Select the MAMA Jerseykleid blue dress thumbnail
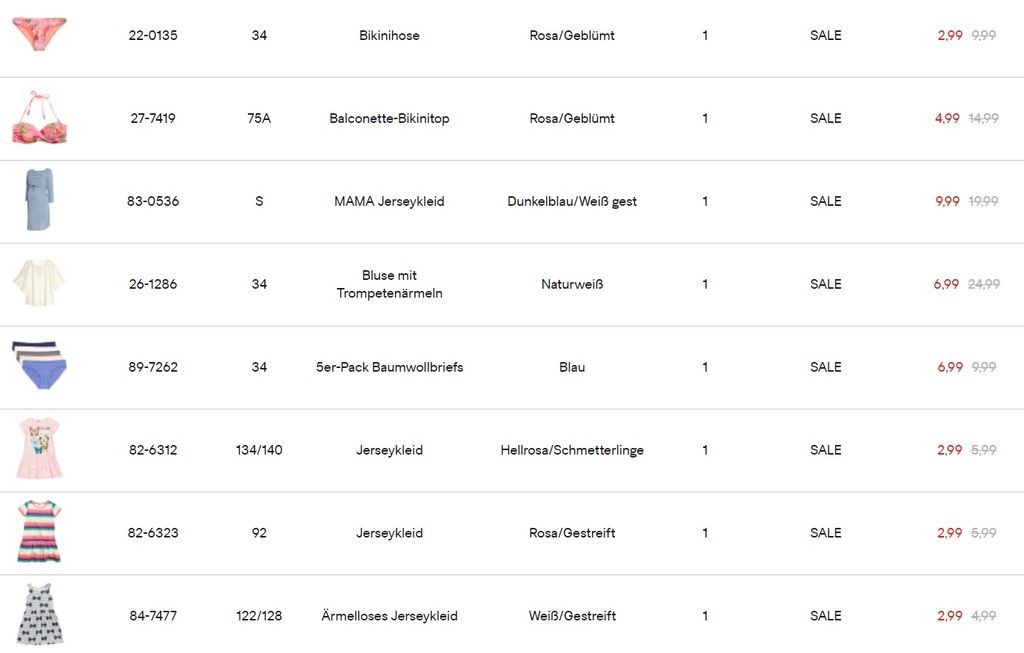Viewport: 1024px width, 653px height. 39,200
